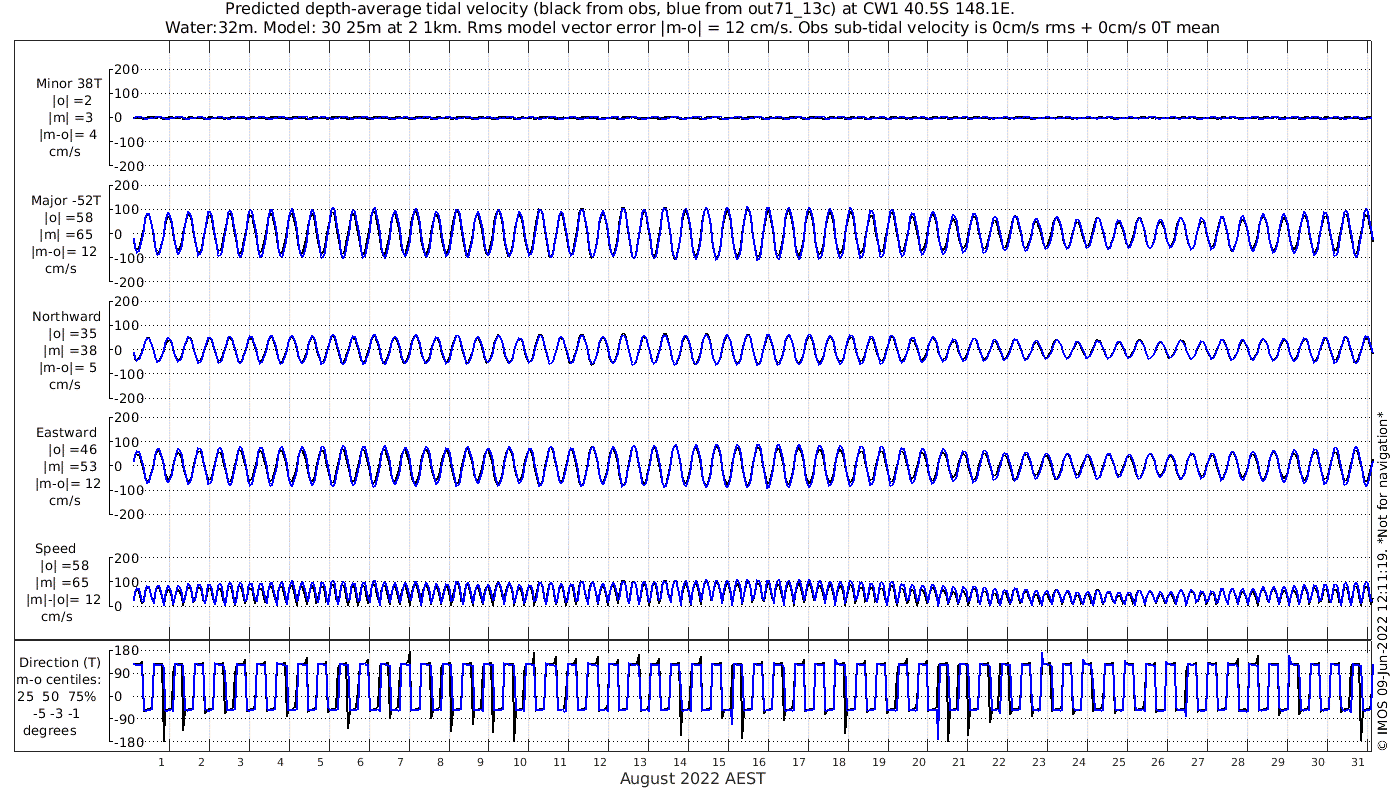
Task: Click the '|m|-|o|= 12' value under Speed
Action: [64, 600]
